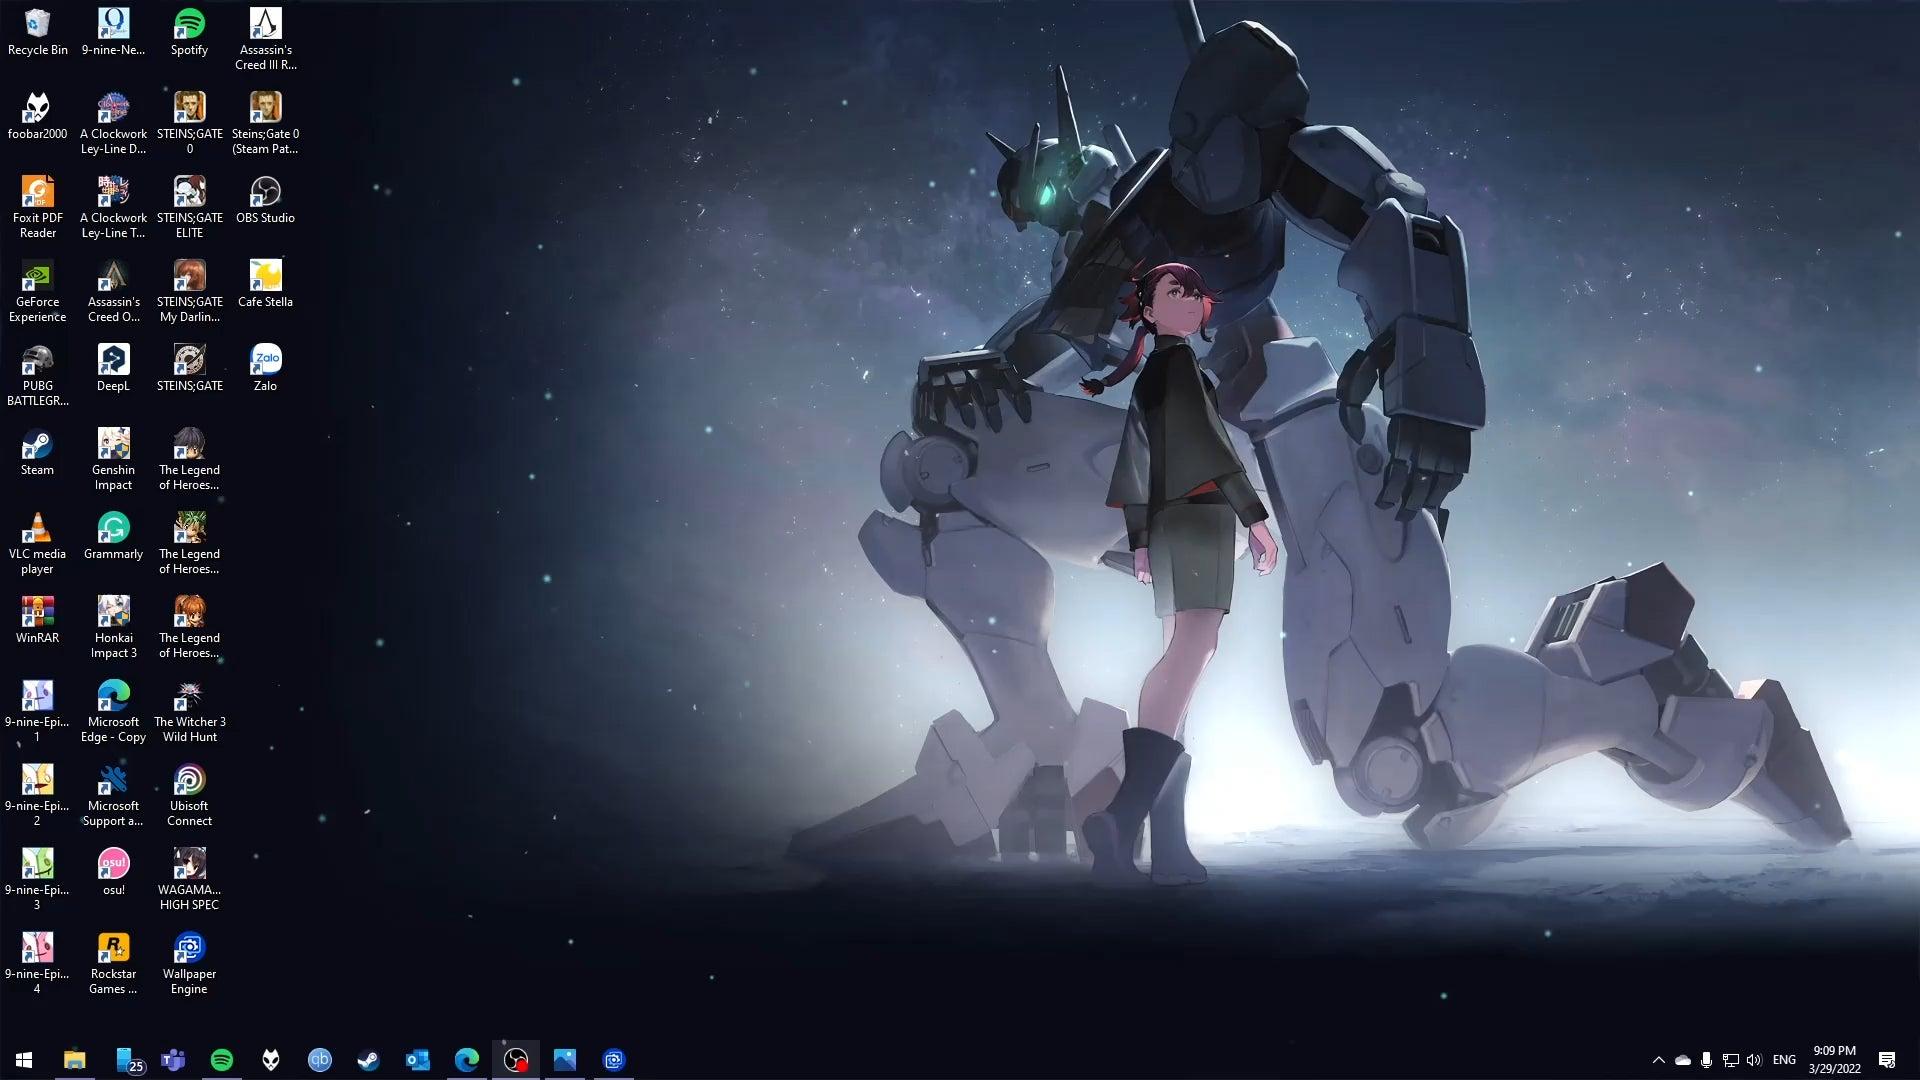Change the ENG input language
The image size is (1920, 1080).
pyautogui.click(x=1784, y=1060)
